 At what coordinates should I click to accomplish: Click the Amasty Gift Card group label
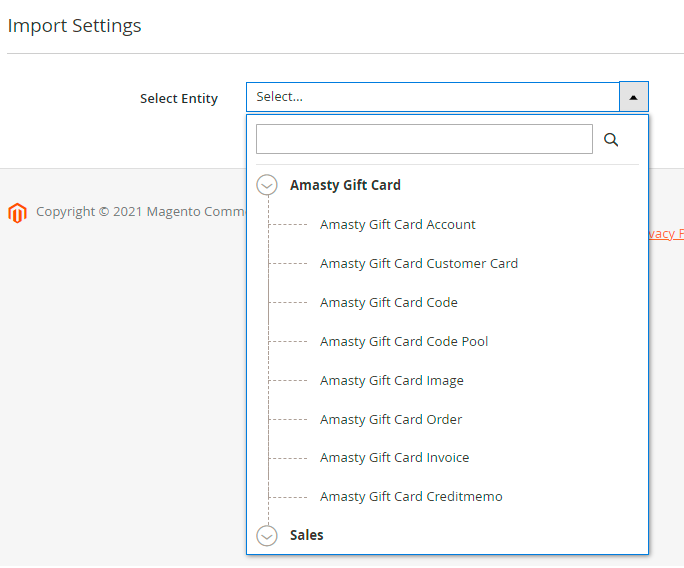[x=345, y=185]
